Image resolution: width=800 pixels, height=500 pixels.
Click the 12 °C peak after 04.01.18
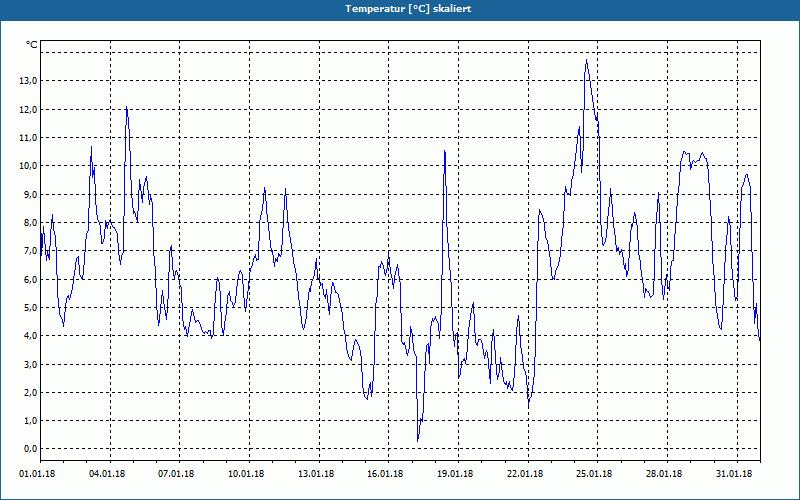pyautogui.click(x=127, y=107)
